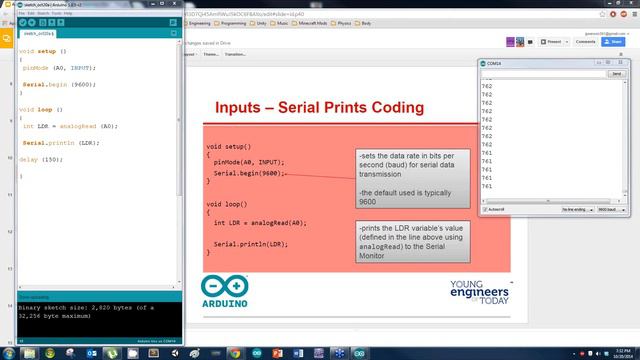Open the Chrome hamburger menu

[x=635, y=14]
